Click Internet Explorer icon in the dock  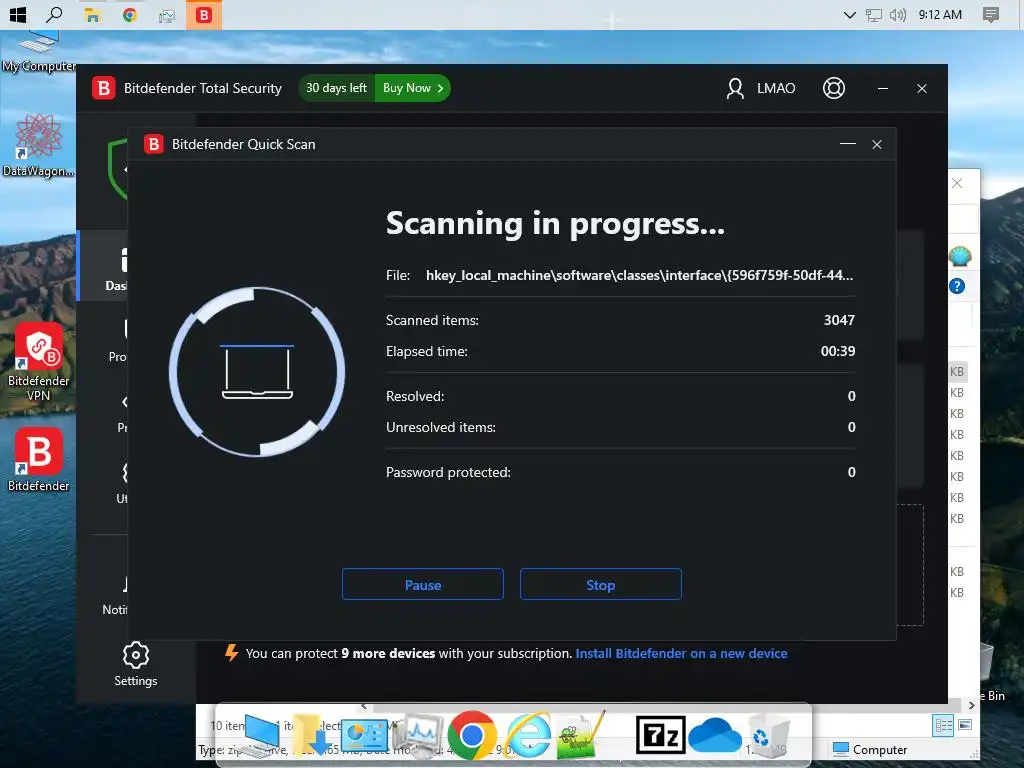[528, 735]
